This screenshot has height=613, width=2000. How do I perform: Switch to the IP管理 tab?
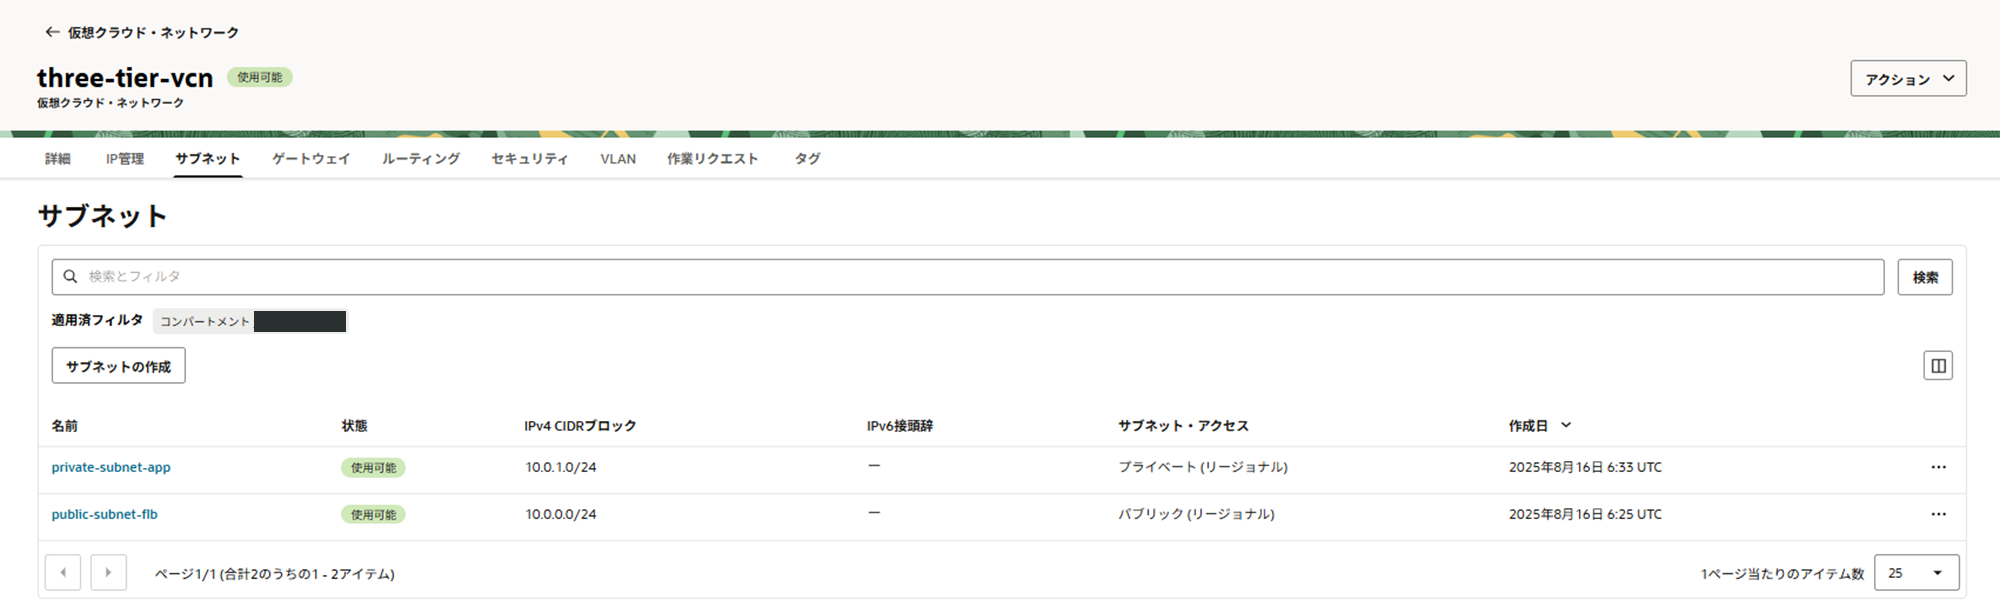pos(125,159)
